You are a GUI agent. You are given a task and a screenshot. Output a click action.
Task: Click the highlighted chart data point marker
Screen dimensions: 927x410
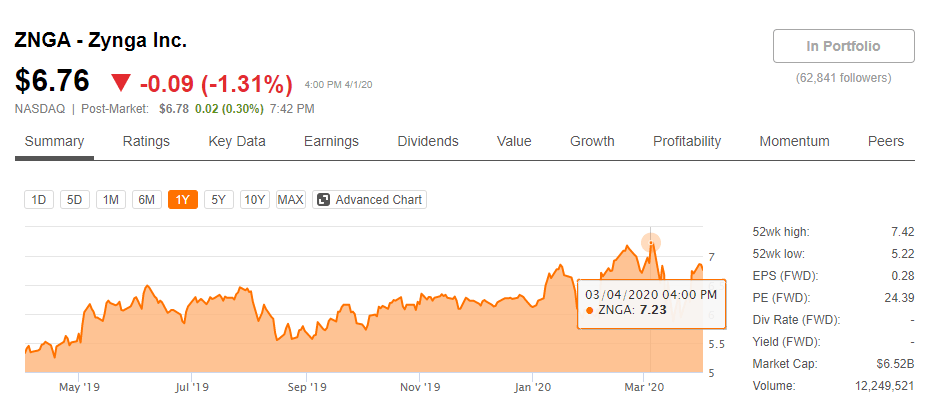point(651,242)
